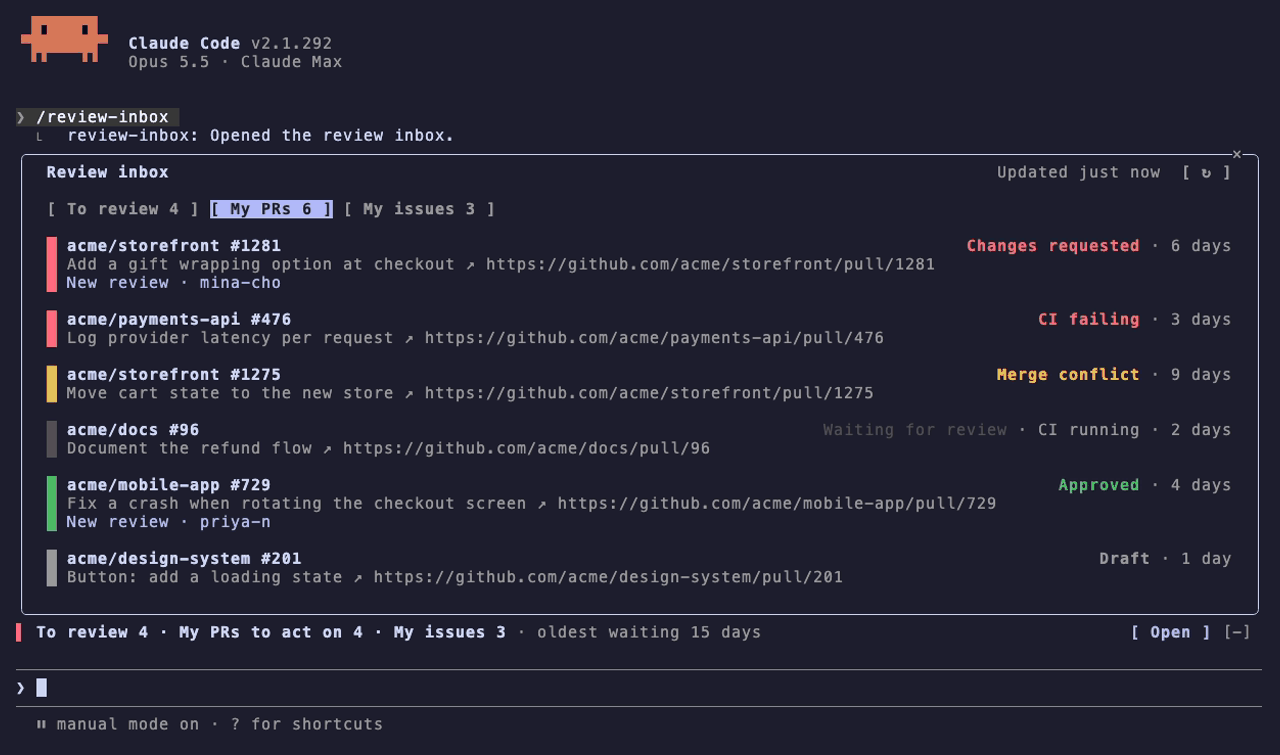Viewport: 1280px width, 755px height.
Task: Focus the command prompt input line
Action: point(639,688)
